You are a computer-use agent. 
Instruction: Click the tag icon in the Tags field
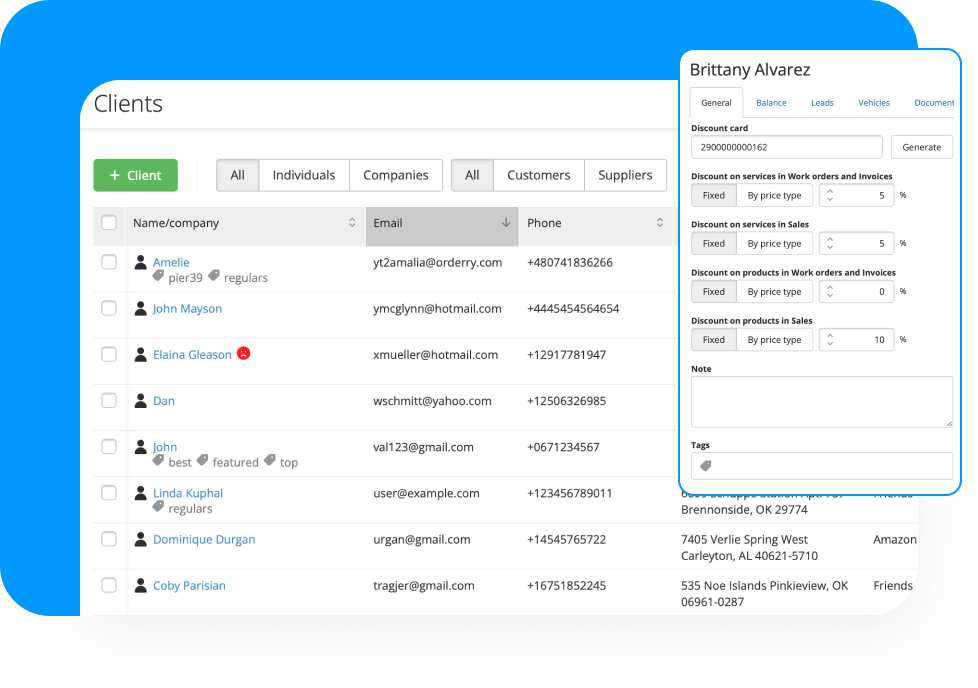pos(705,466)
